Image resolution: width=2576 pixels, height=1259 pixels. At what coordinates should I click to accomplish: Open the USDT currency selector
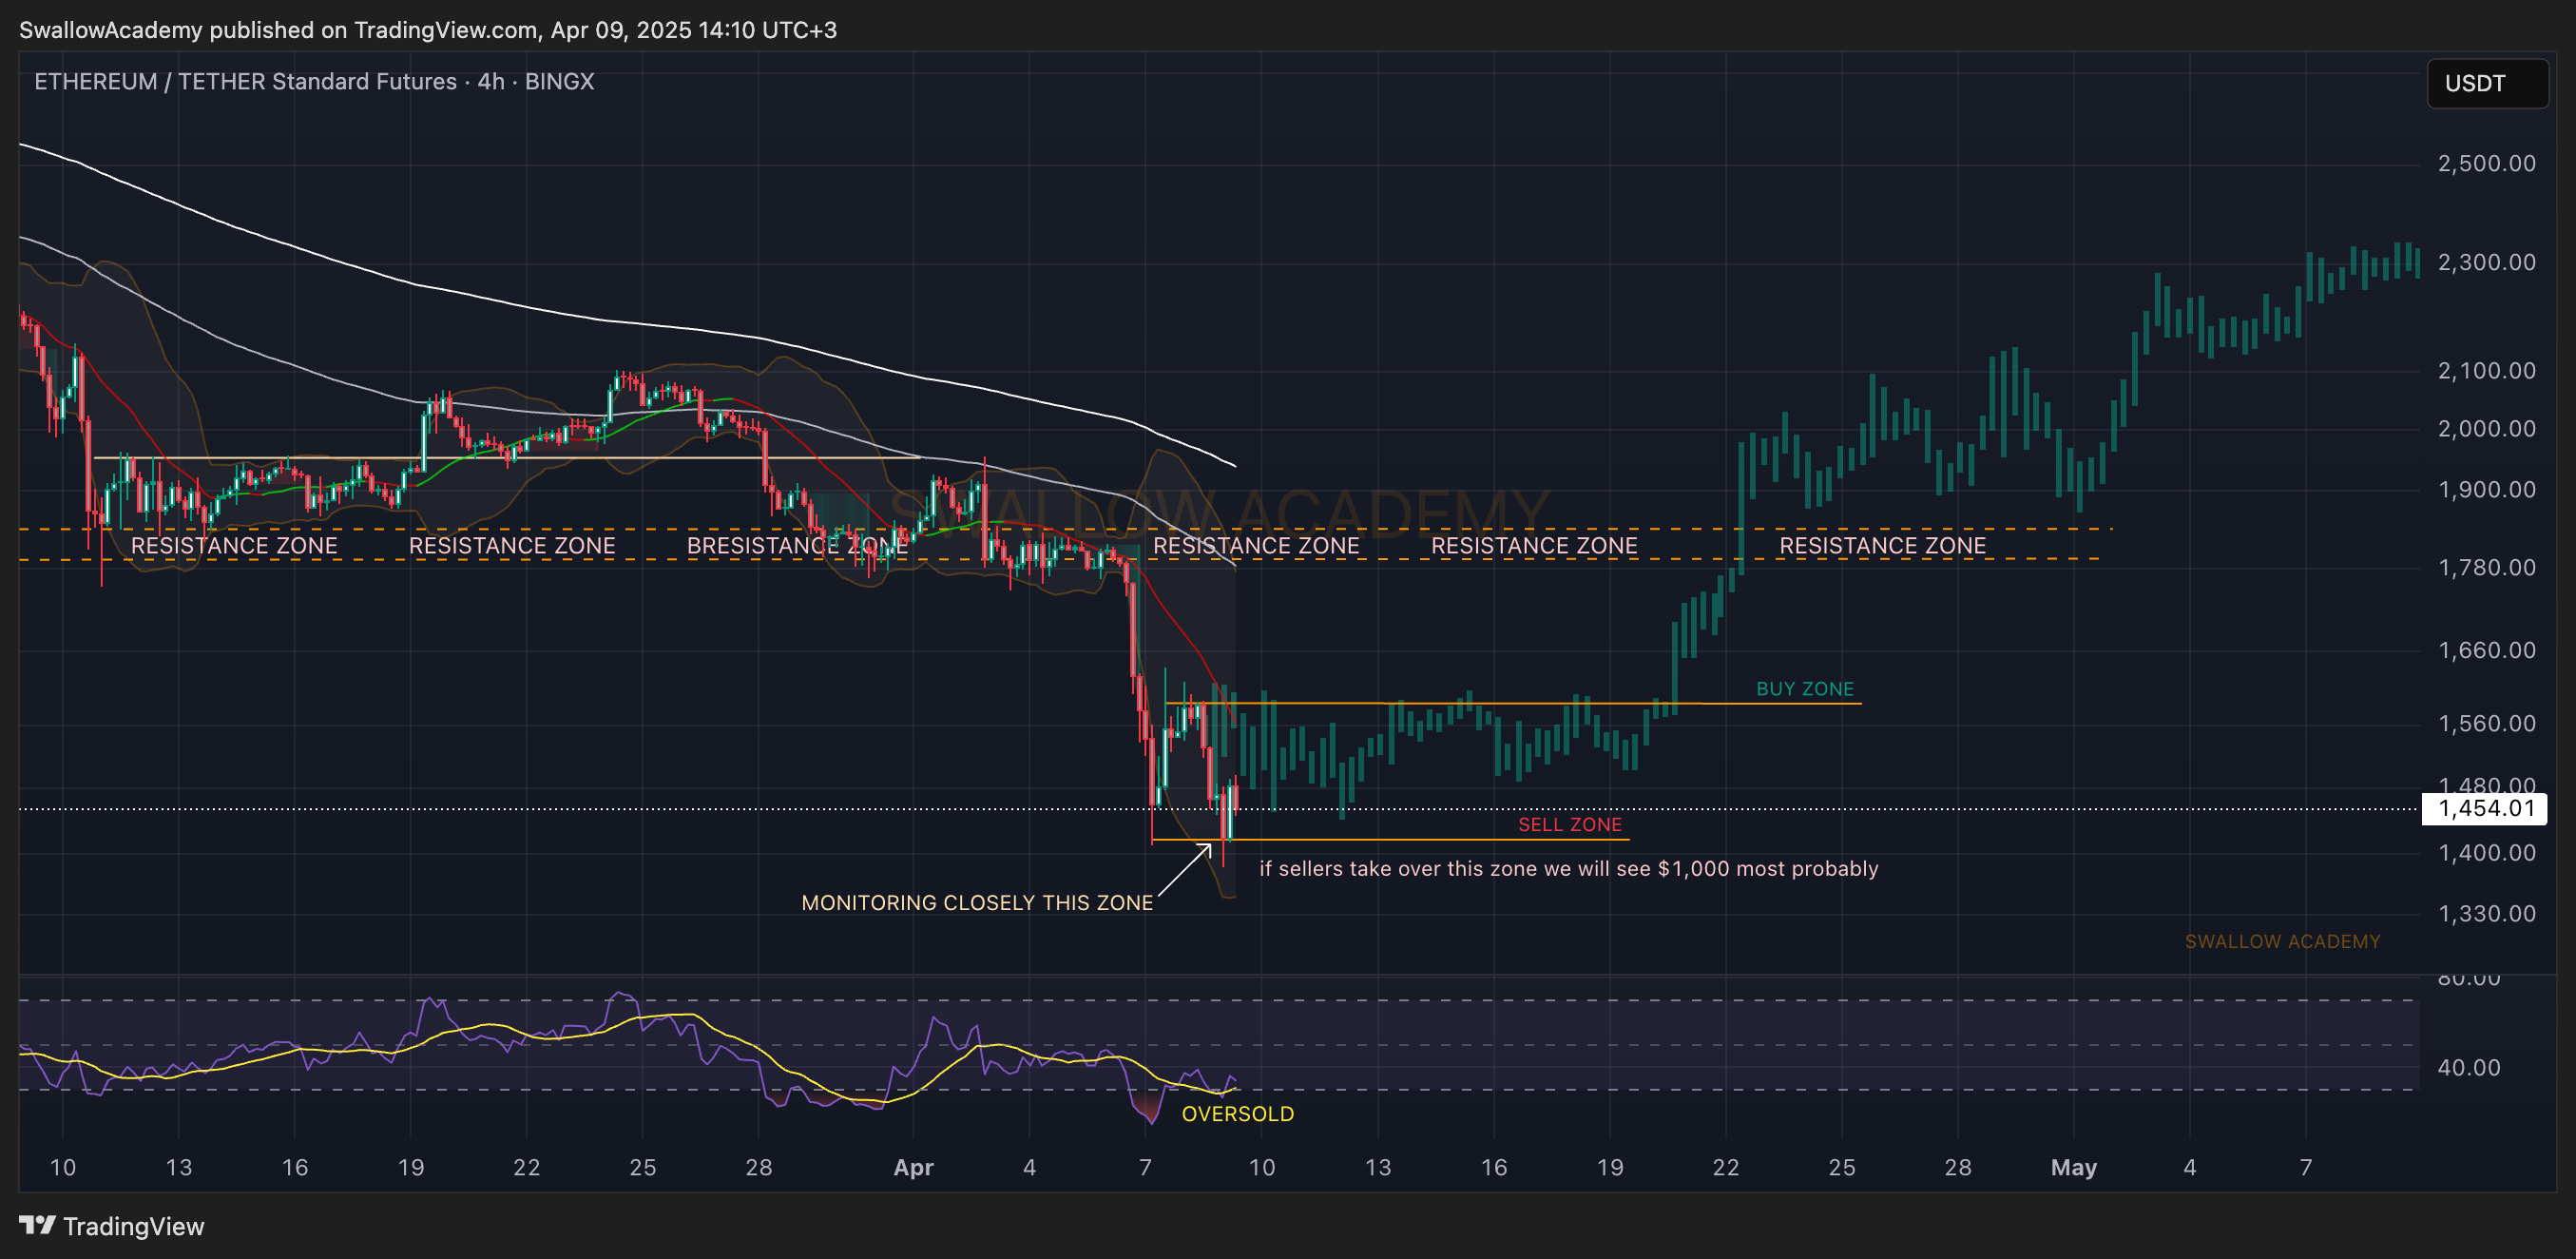(2487, 83)
